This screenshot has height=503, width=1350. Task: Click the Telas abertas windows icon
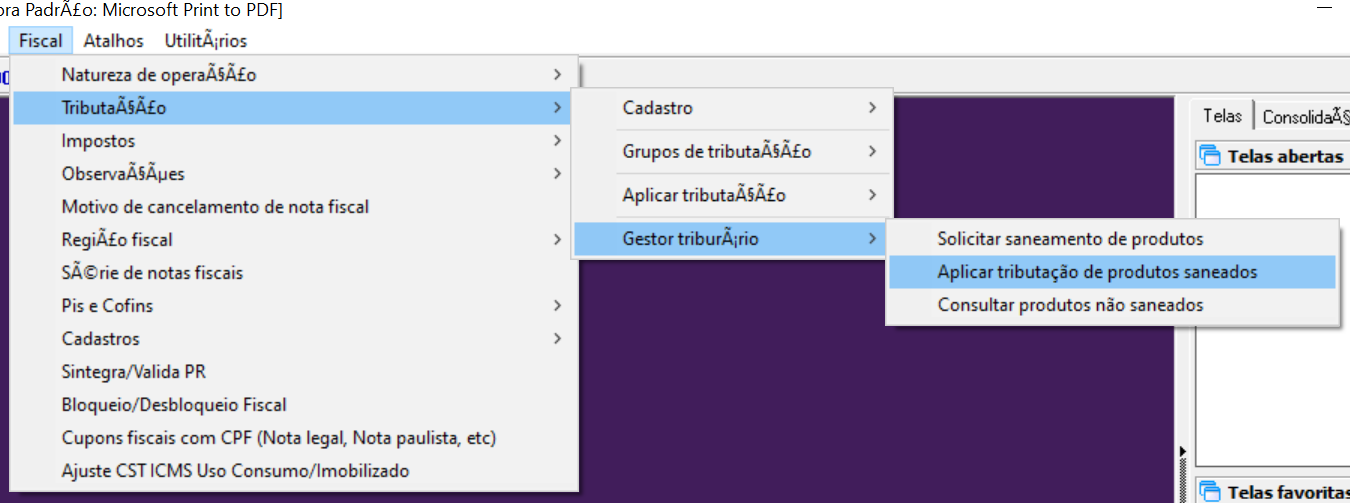click(x=1211, y=156)
